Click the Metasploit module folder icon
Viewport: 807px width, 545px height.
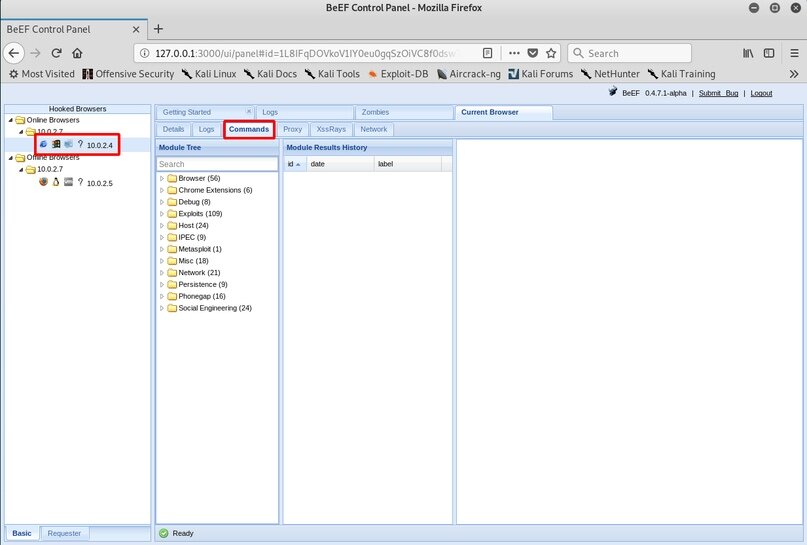point(172,249)
